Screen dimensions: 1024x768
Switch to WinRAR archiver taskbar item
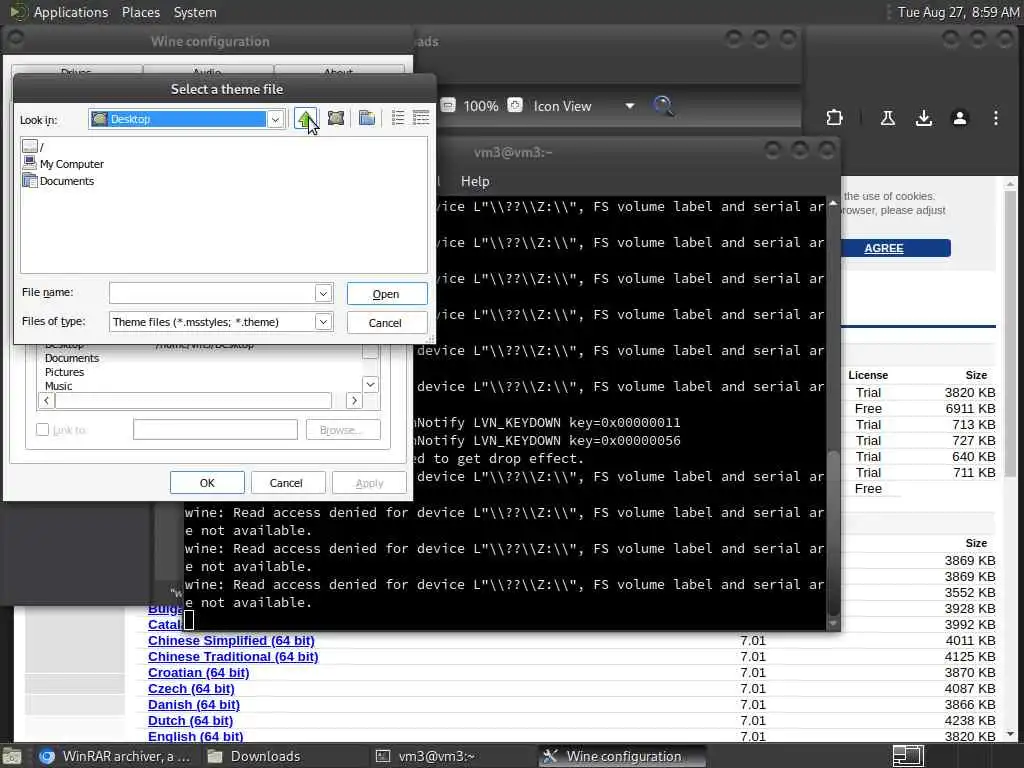point(115,756)
